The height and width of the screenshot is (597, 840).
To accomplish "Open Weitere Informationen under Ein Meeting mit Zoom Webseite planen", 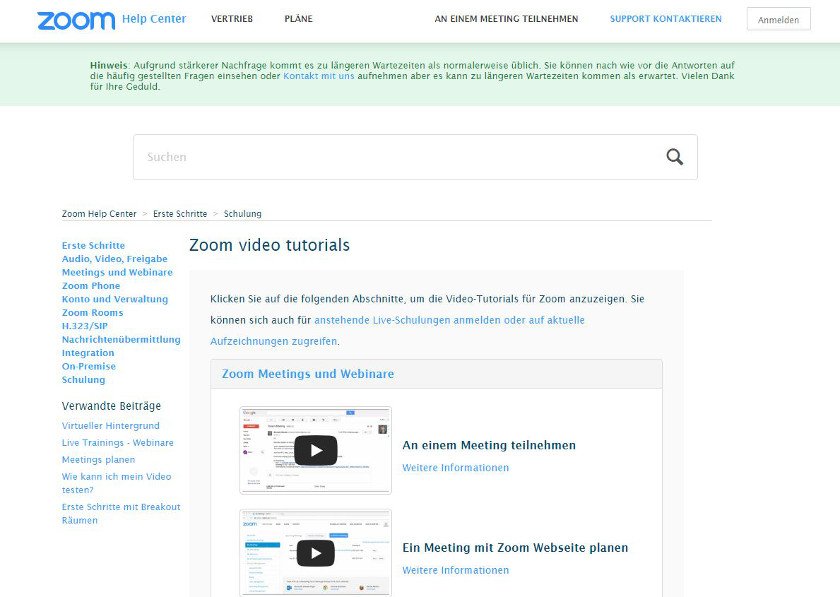I will [455, 570].
